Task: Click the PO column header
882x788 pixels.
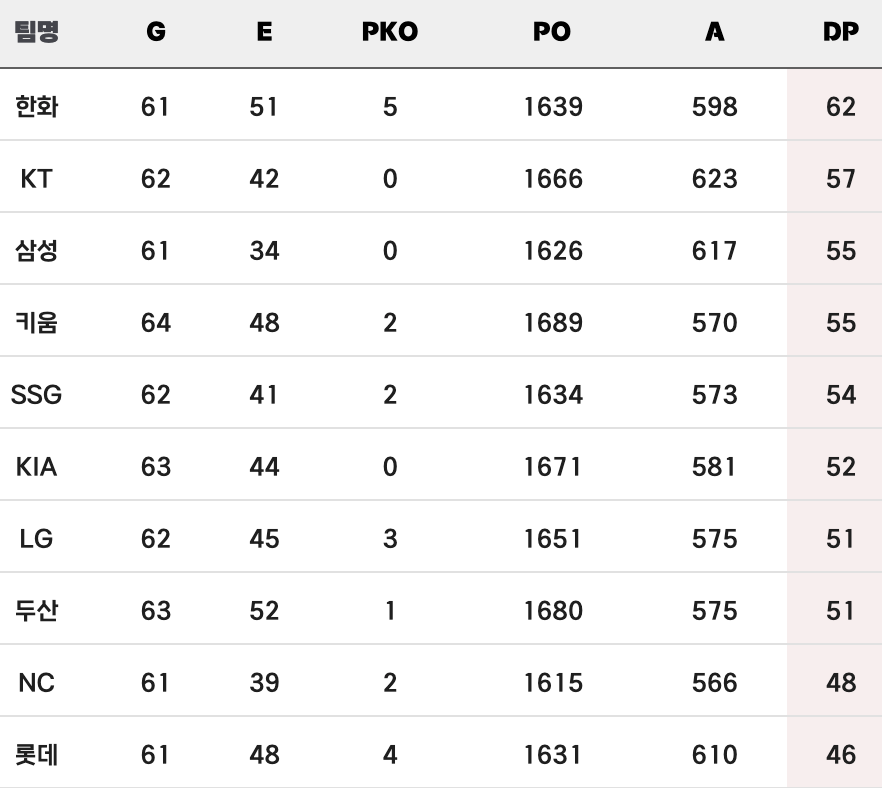Action: pyautogui.click(x=552, y=31)
